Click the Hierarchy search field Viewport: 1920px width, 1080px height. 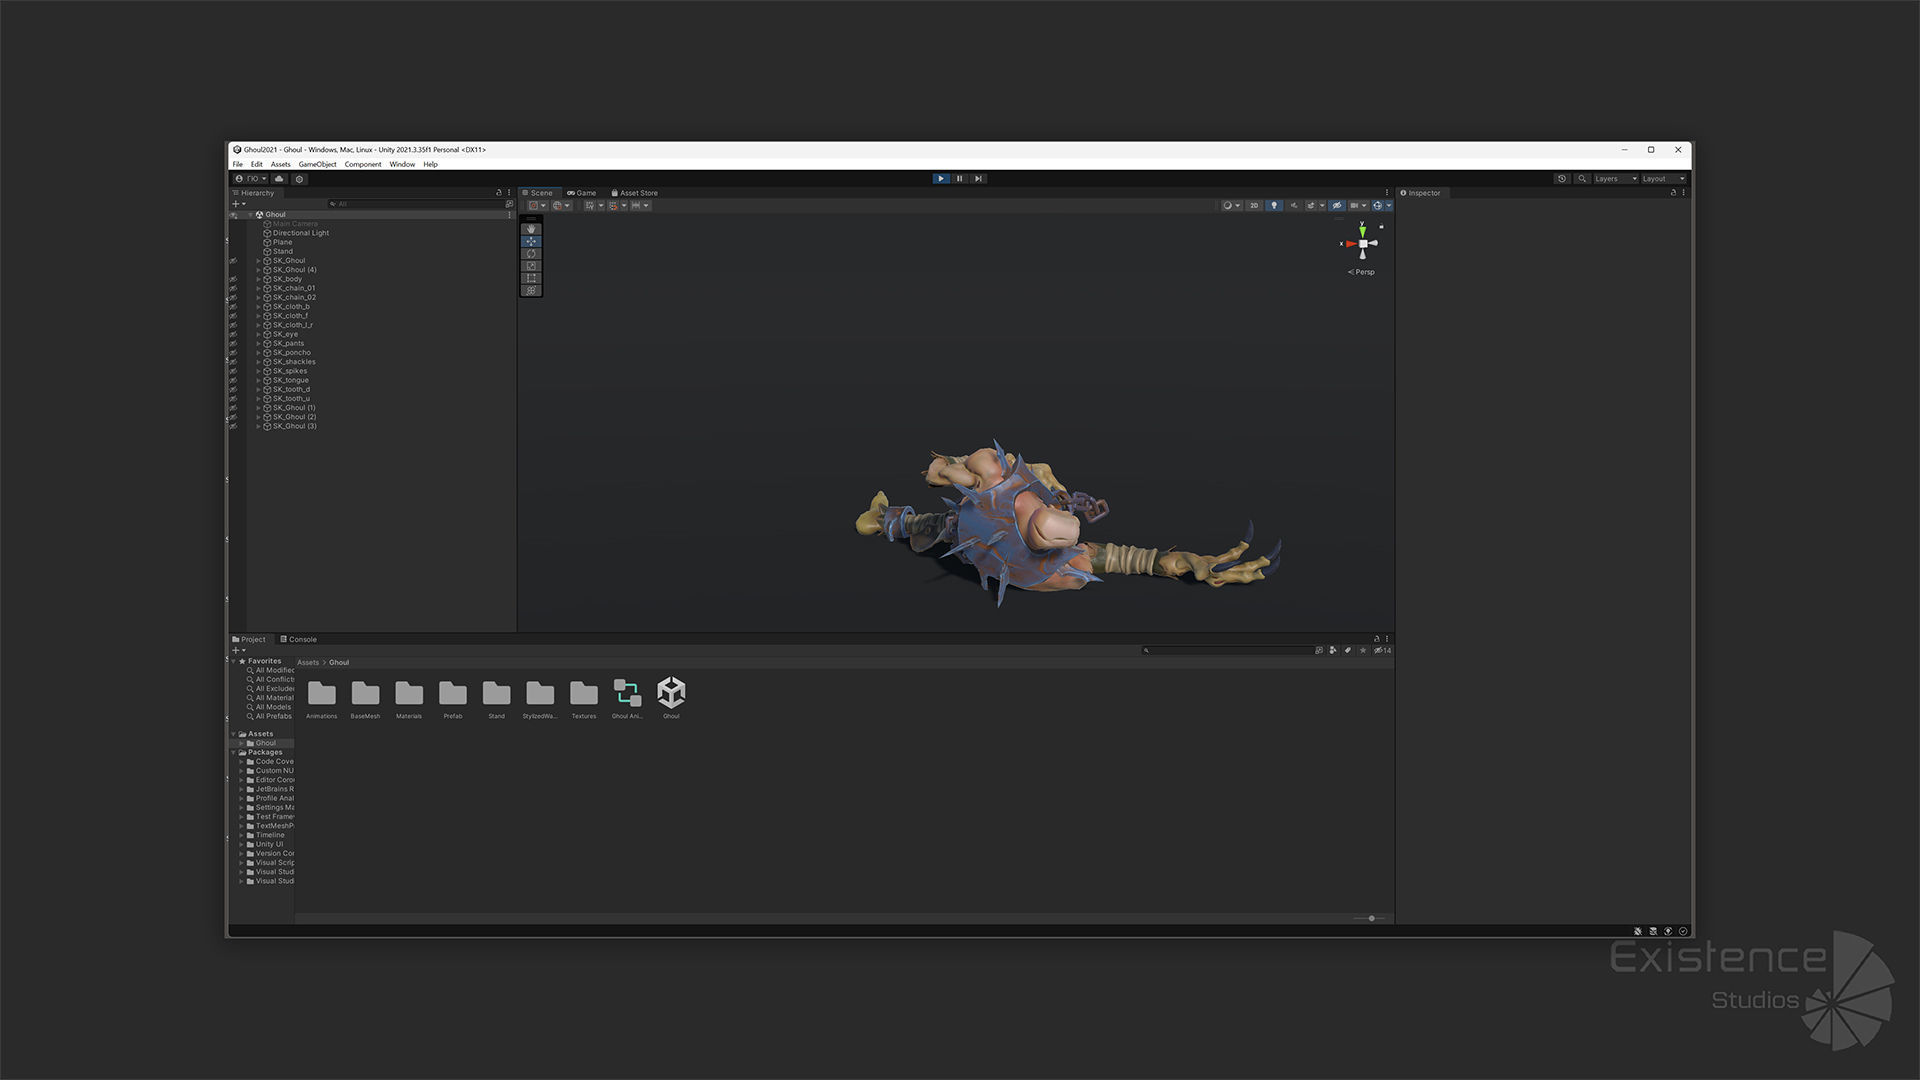pos(415,204)
